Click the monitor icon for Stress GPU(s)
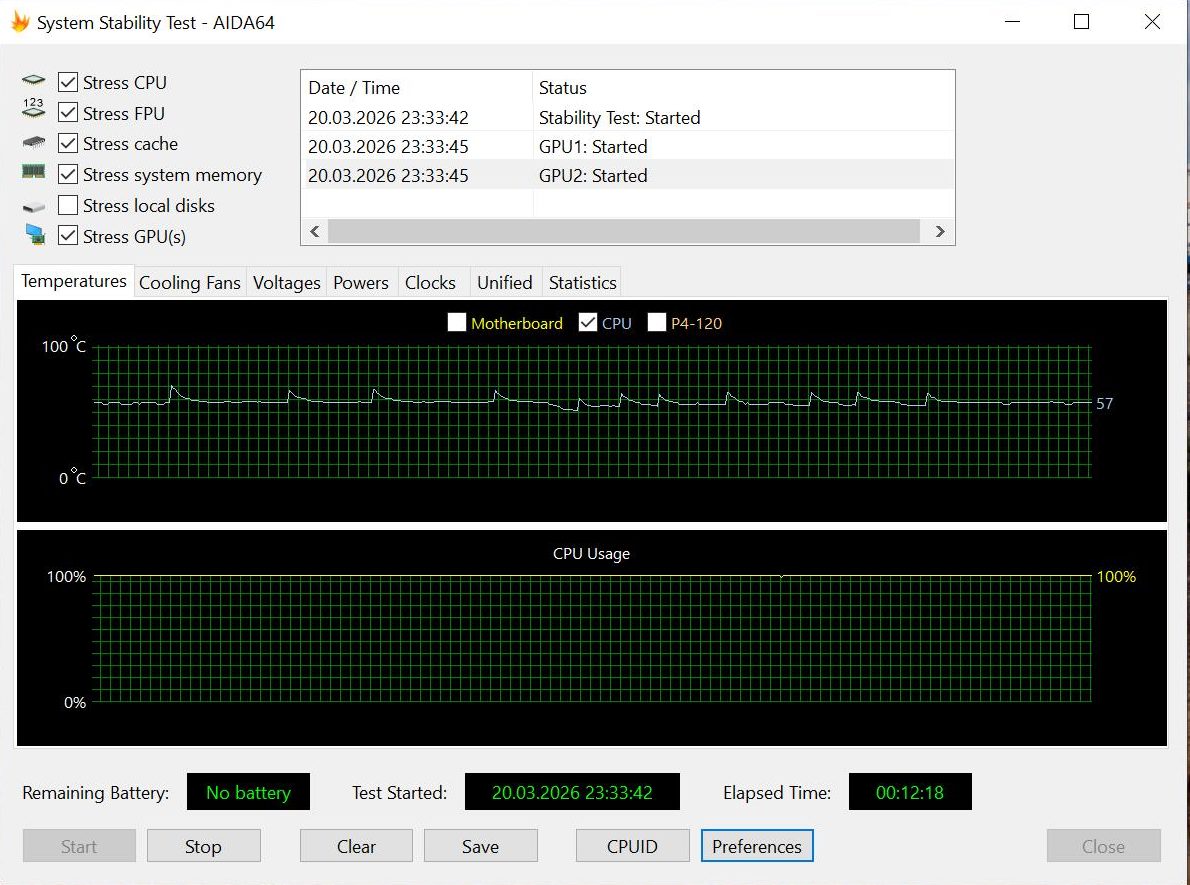The width and height of the screenshot is (1190, 885). pyautogui.click(x=34, y=235)
